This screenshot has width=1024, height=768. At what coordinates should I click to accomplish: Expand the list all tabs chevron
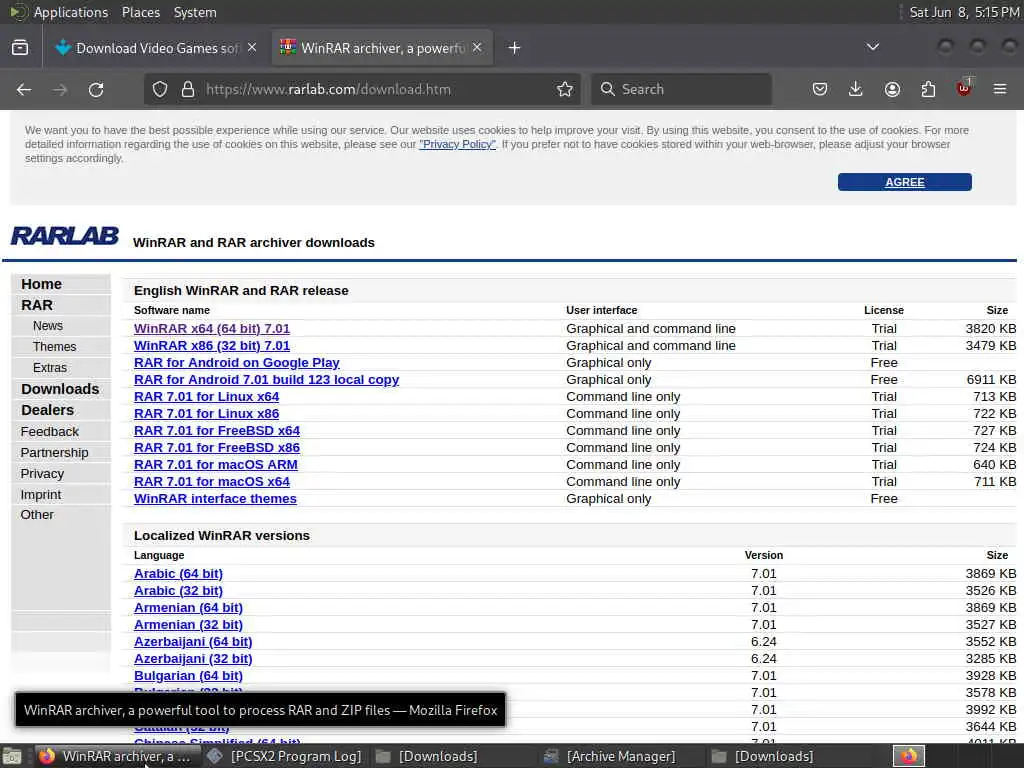(x=872, y=47)
